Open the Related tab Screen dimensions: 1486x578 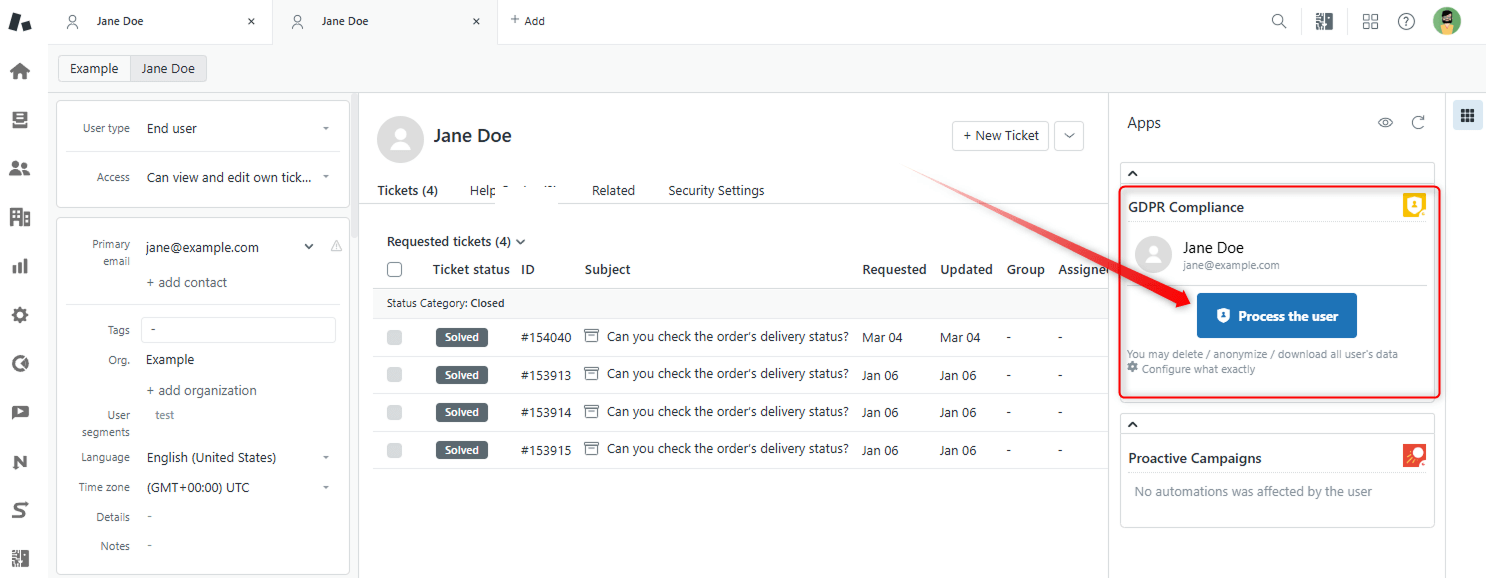[613, 190]
